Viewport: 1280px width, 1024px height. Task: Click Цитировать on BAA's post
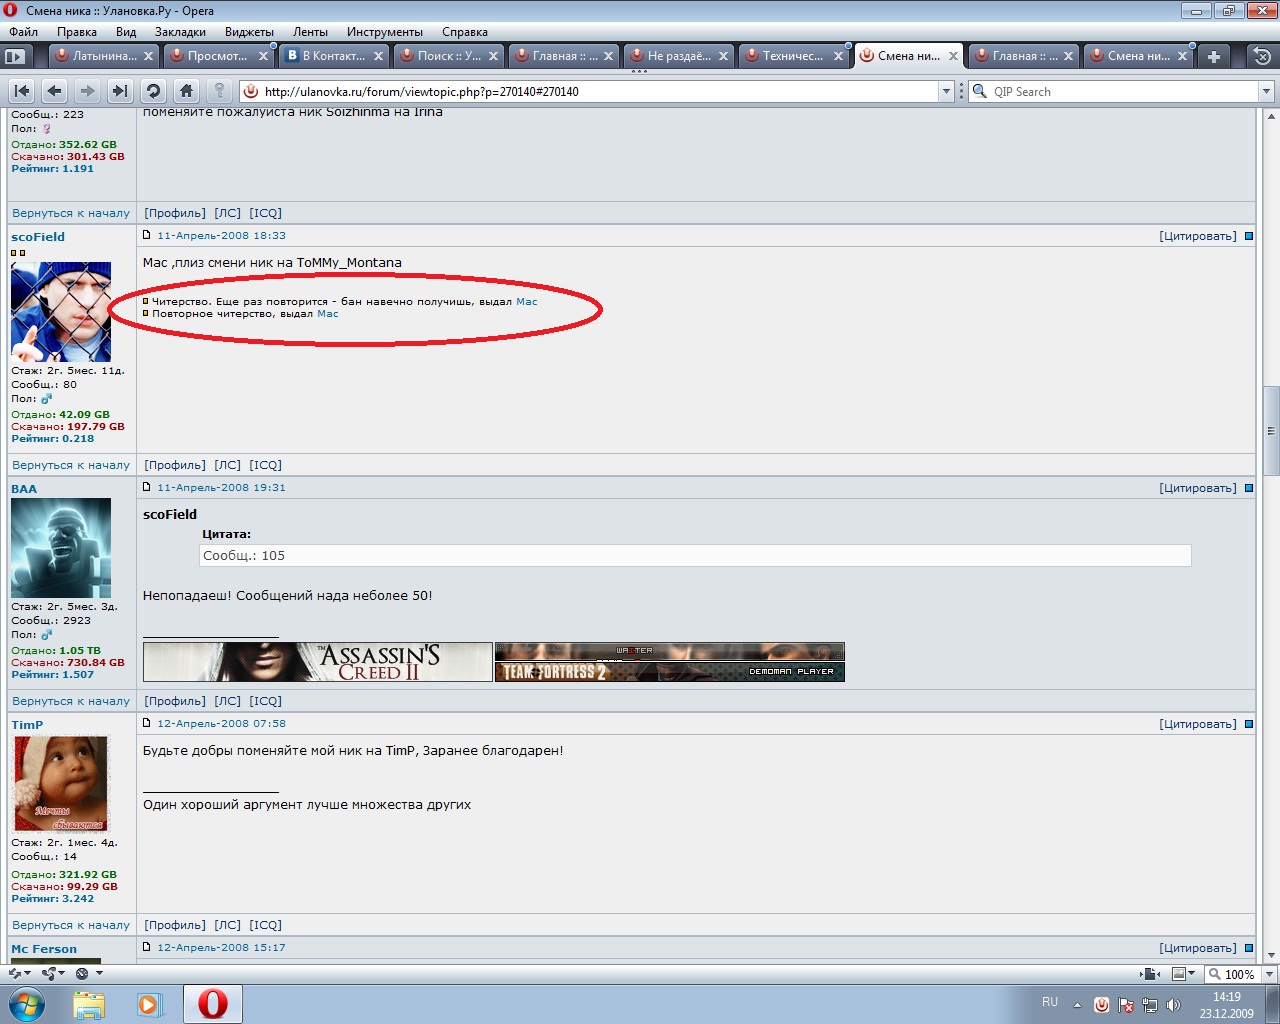[x=1198, y=488]
